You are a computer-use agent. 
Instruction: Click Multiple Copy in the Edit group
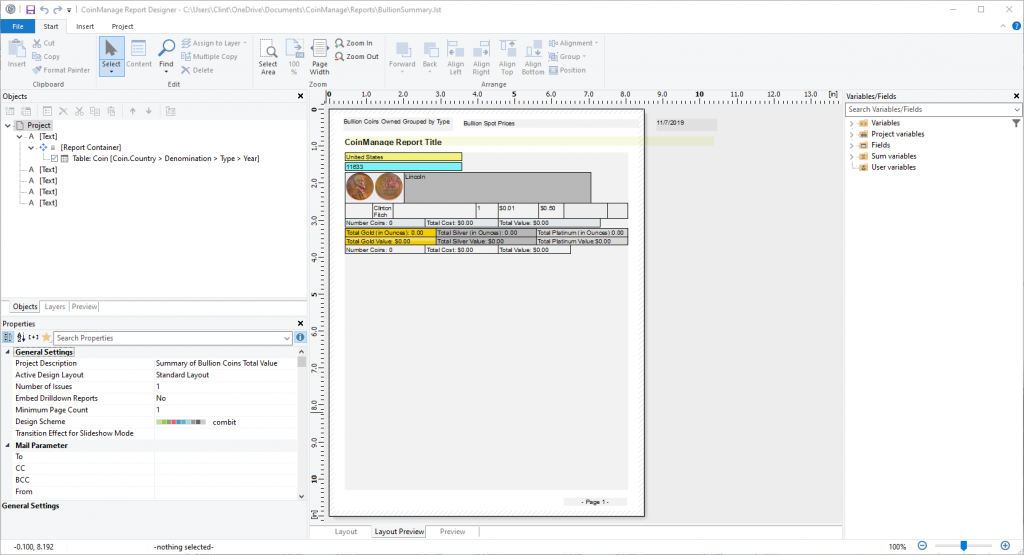(209, 57)
